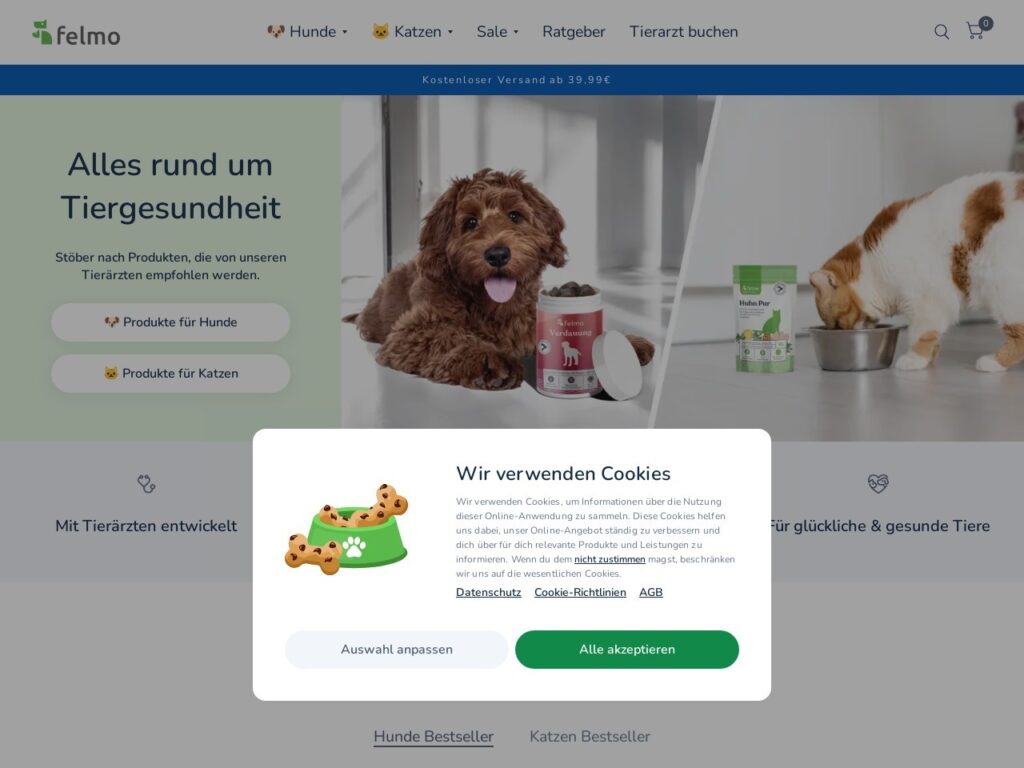This screenshot has height=768, width=1024.
Task: Open the Datenschutz link
Action: point(488,592)
